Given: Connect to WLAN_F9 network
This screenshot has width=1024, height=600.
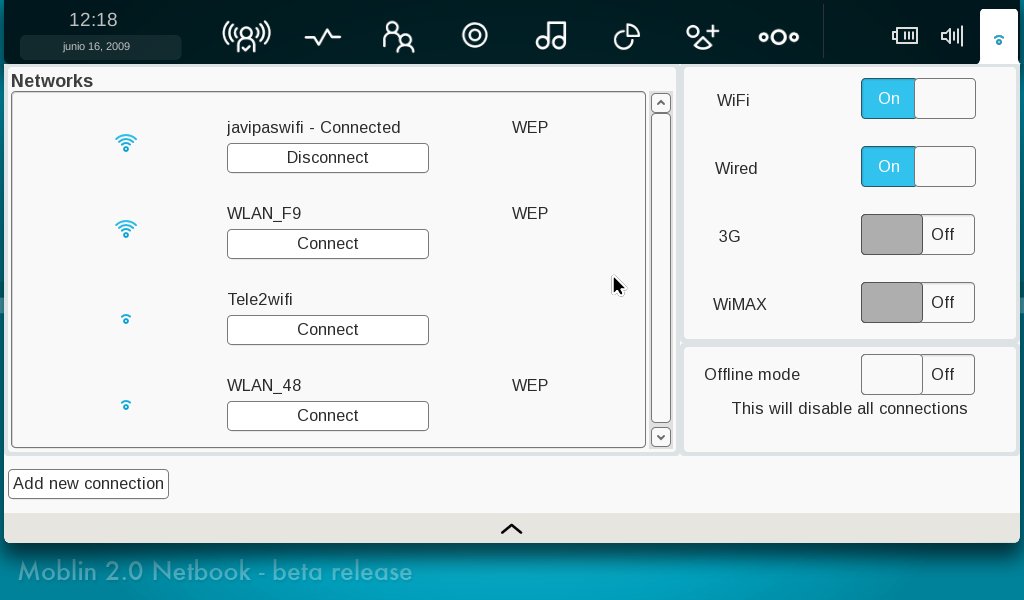Looking at the screenshot, I should (328, 244).
